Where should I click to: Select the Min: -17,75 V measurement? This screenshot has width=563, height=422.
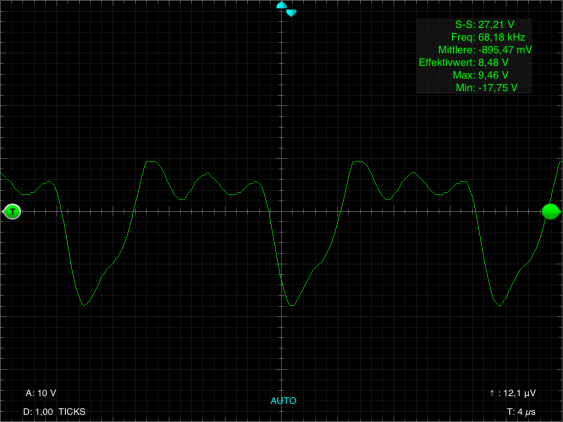pos(486,88)
